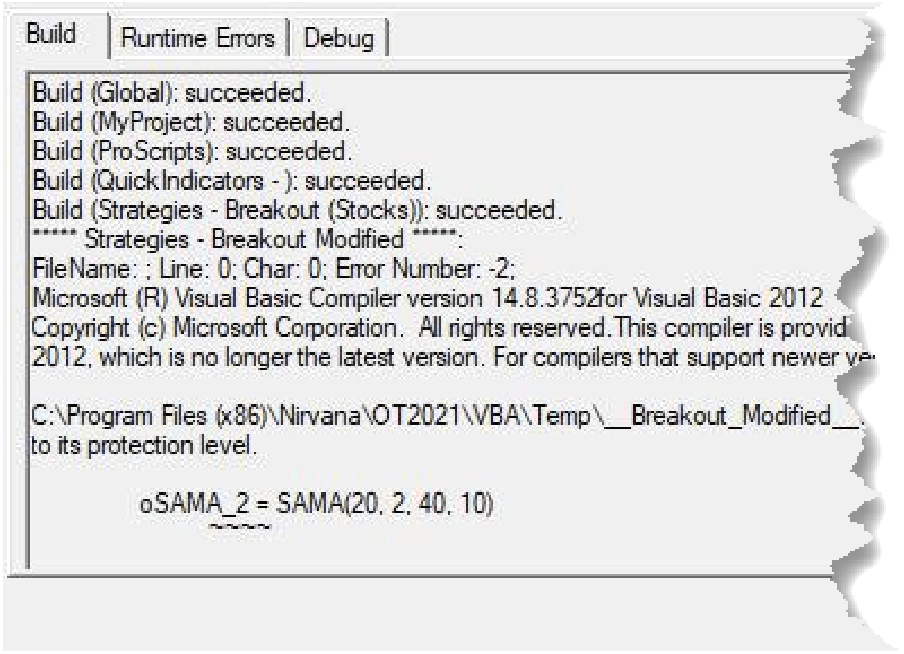Click the Nirvana OT2021 VBA Temp file path
The width and height of the screenshot is (904, 654).
447,416
